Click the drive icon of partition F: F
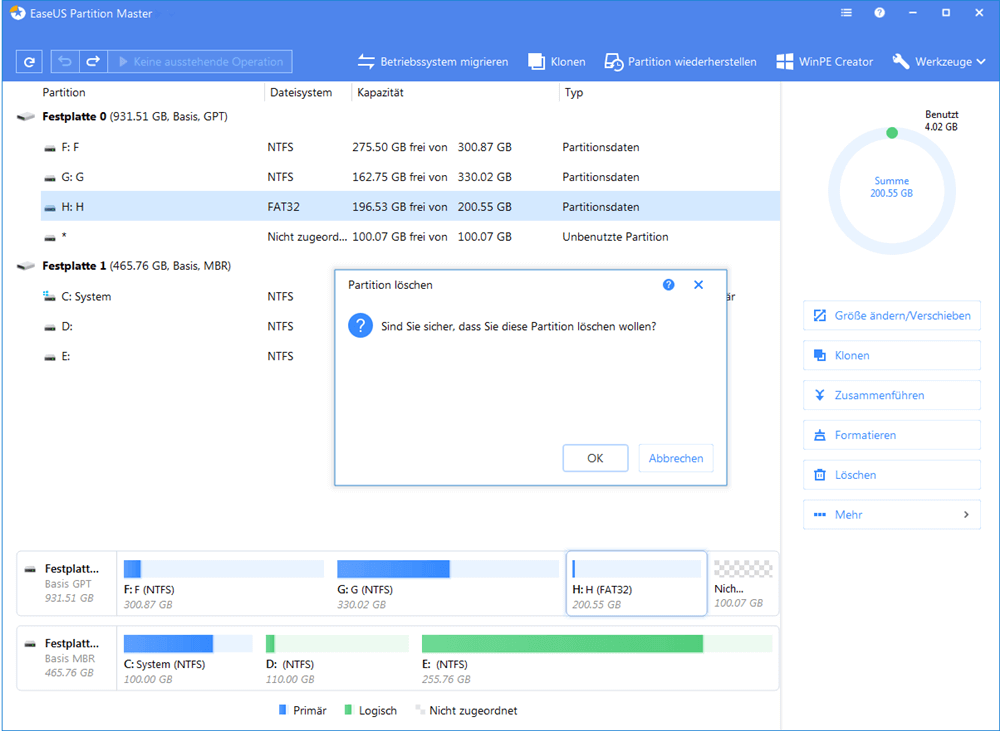The width and height of the screenshot is (1000, 731). pos(50,148)
